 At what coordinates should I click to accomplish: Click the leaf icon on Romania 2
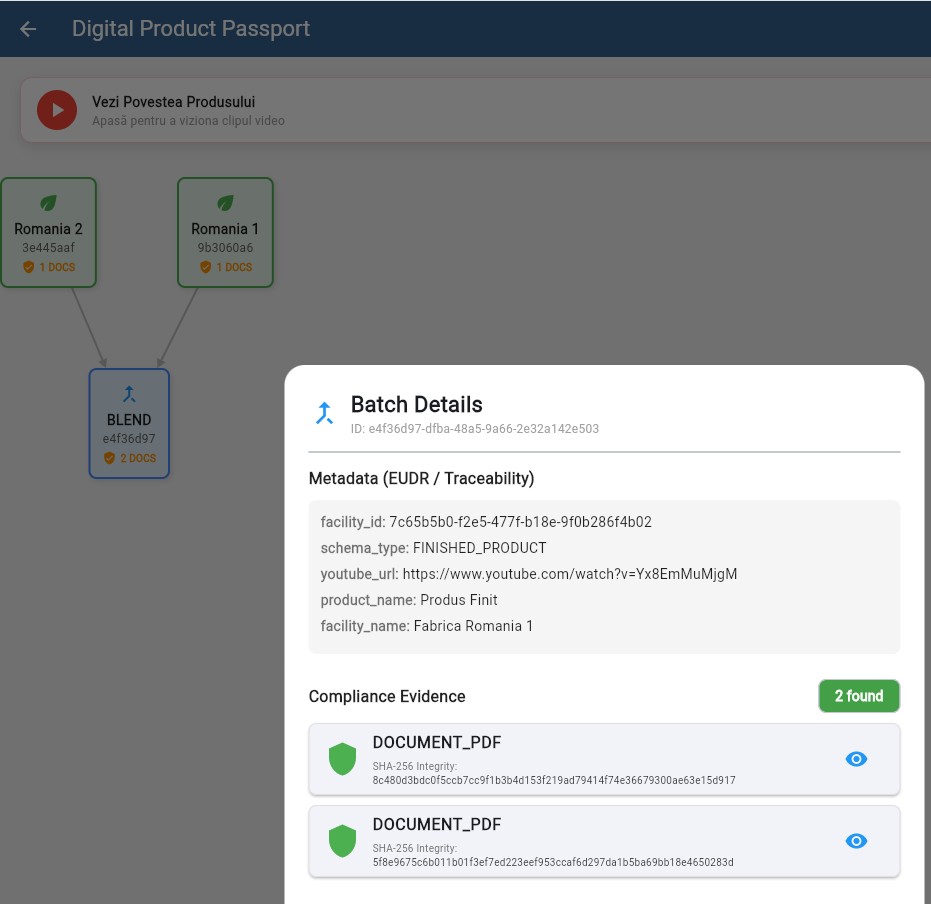pos(48,203)
